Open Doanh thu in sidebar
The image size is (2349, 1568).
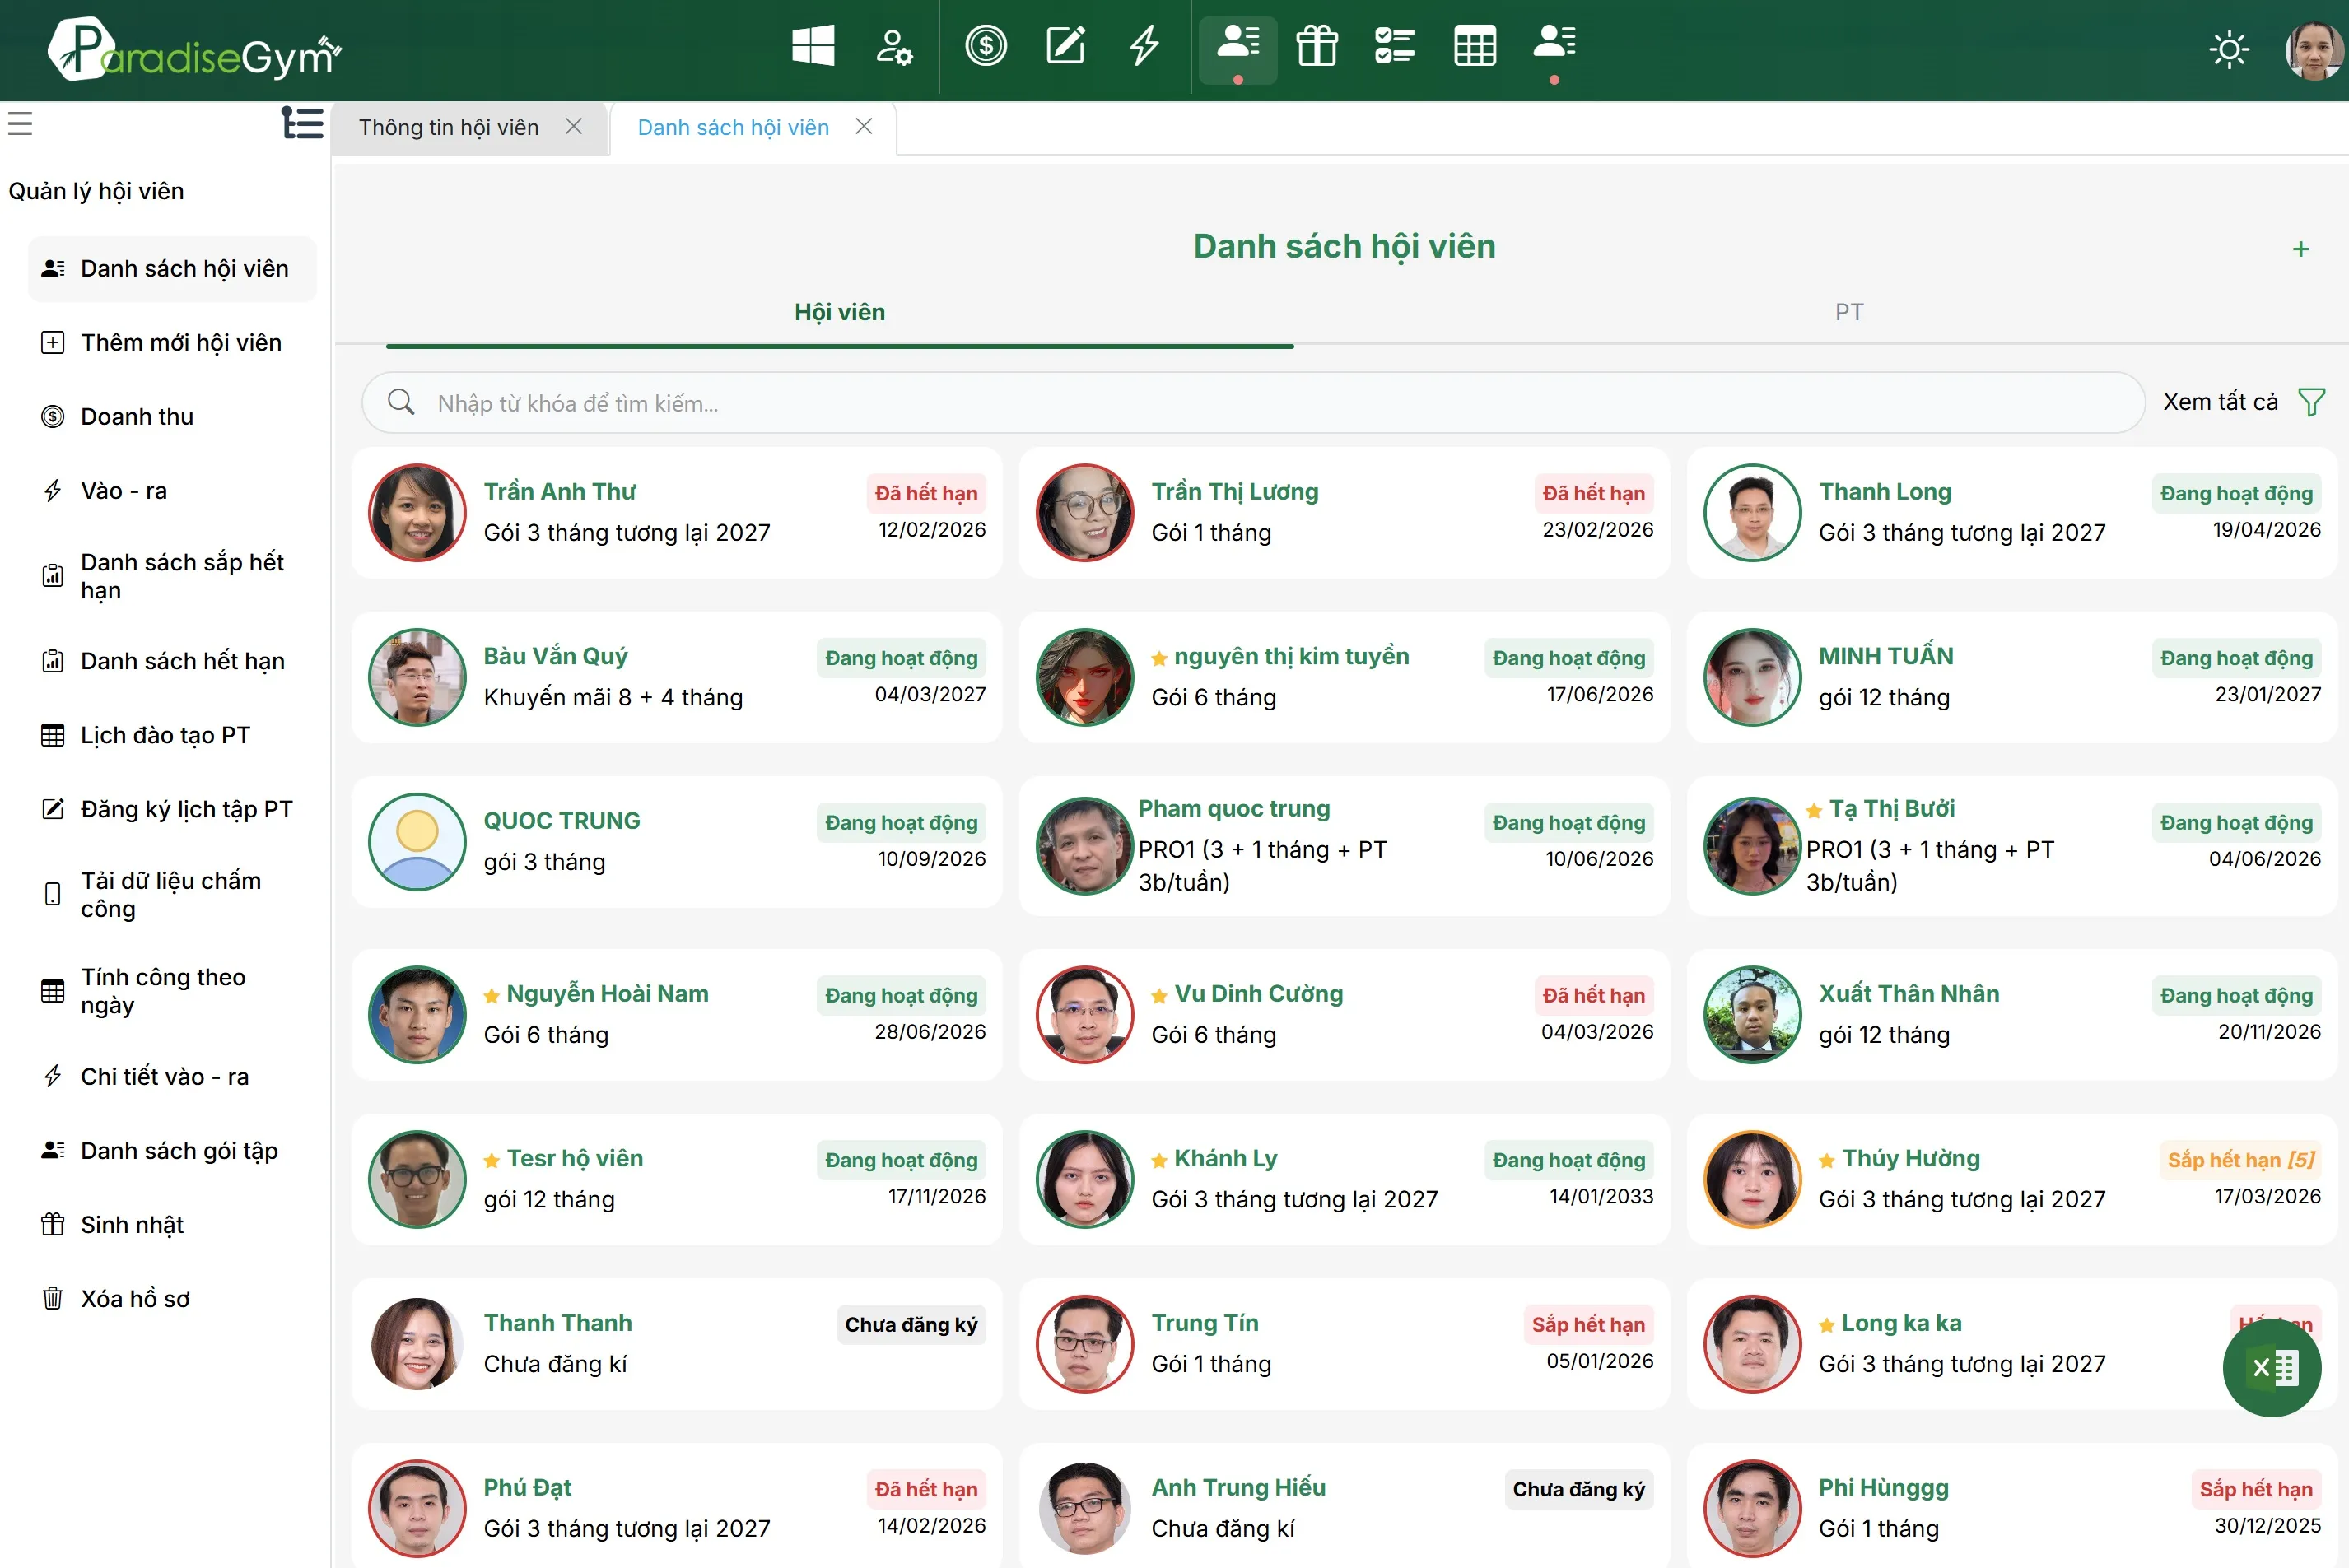[172, 417]
